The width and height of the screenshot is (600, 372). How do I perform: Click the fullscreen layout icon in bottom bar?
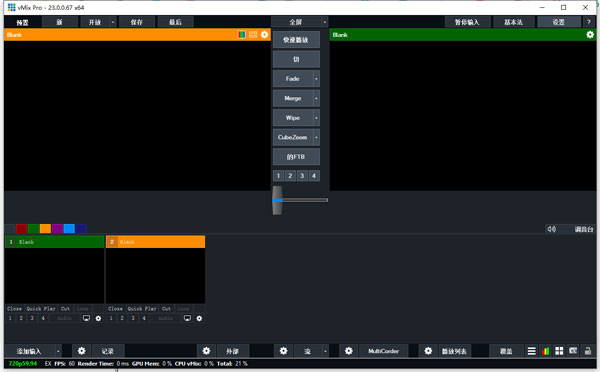573,351
